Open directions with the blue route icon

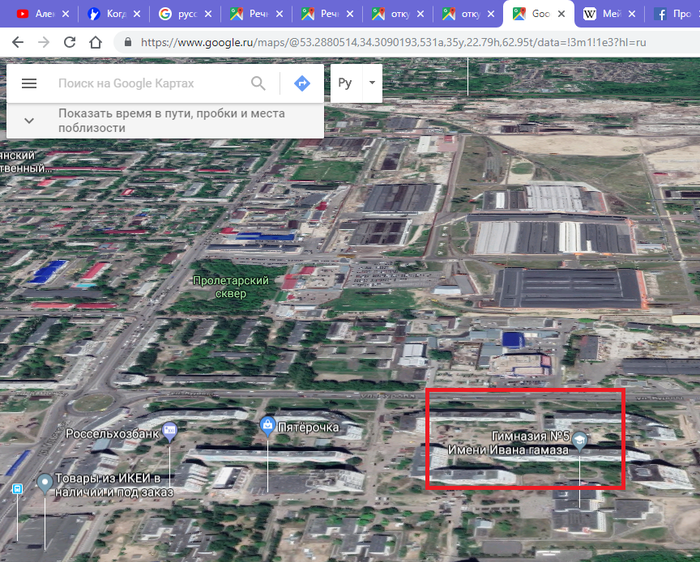pos(302,84)
